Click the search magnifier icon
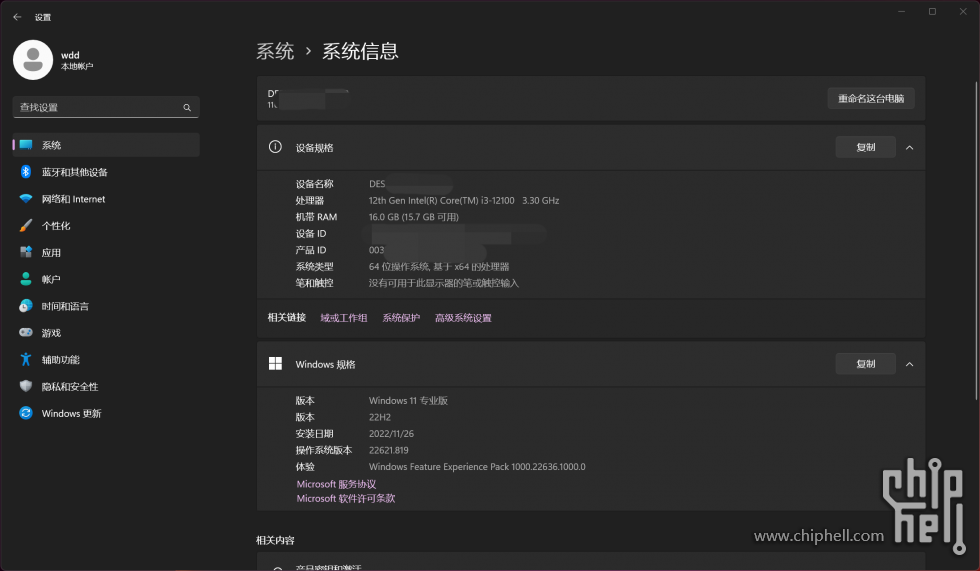Image resolution: width=980 pixels, height=571 pixels. pyautogui.click(x=187, y=107)
